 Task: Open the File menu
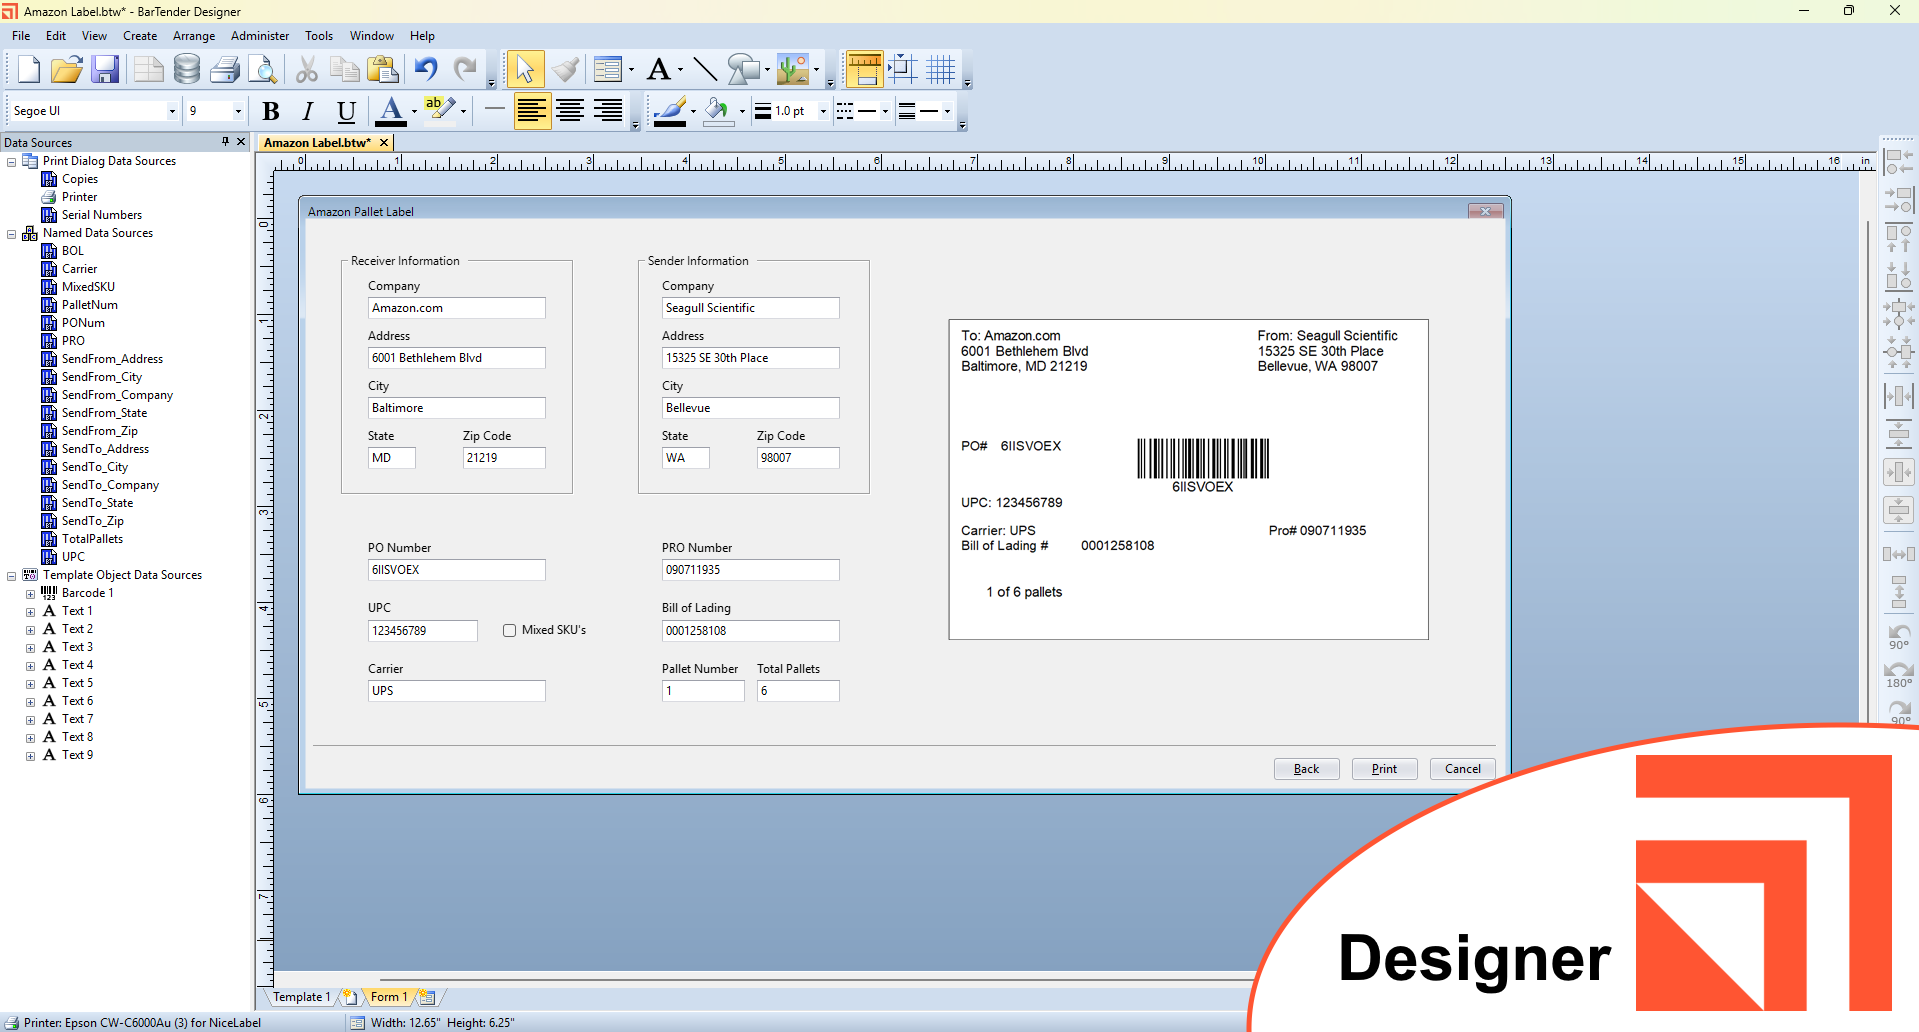click(x=21, y=36)
